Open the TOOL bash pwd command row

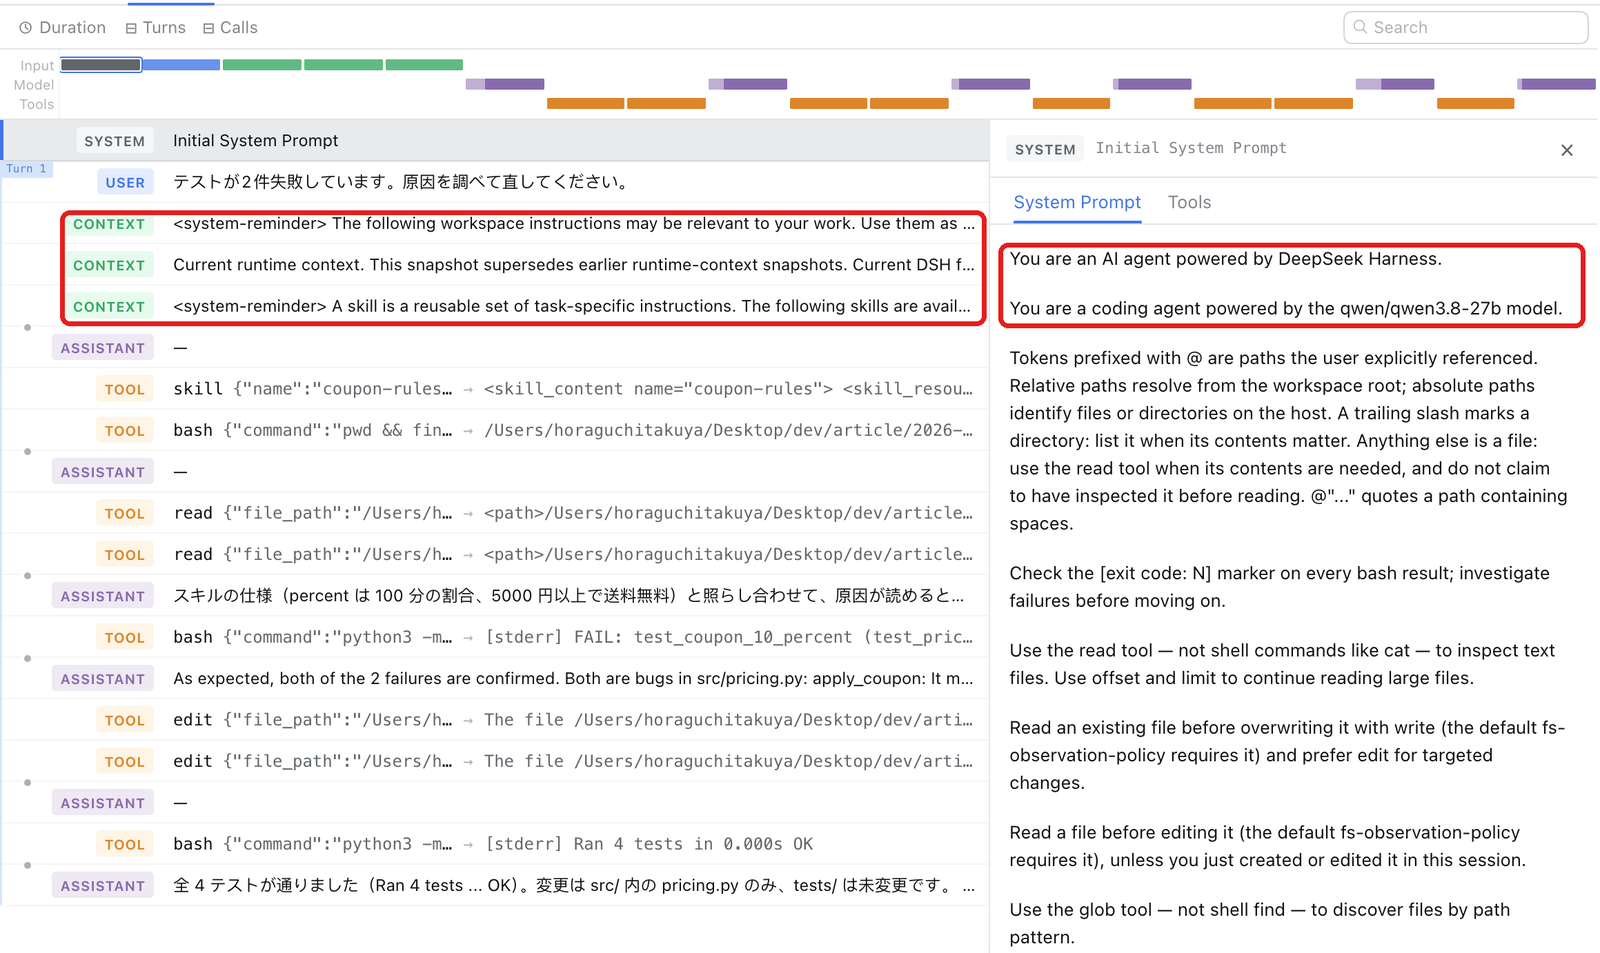tap(496, 430)
